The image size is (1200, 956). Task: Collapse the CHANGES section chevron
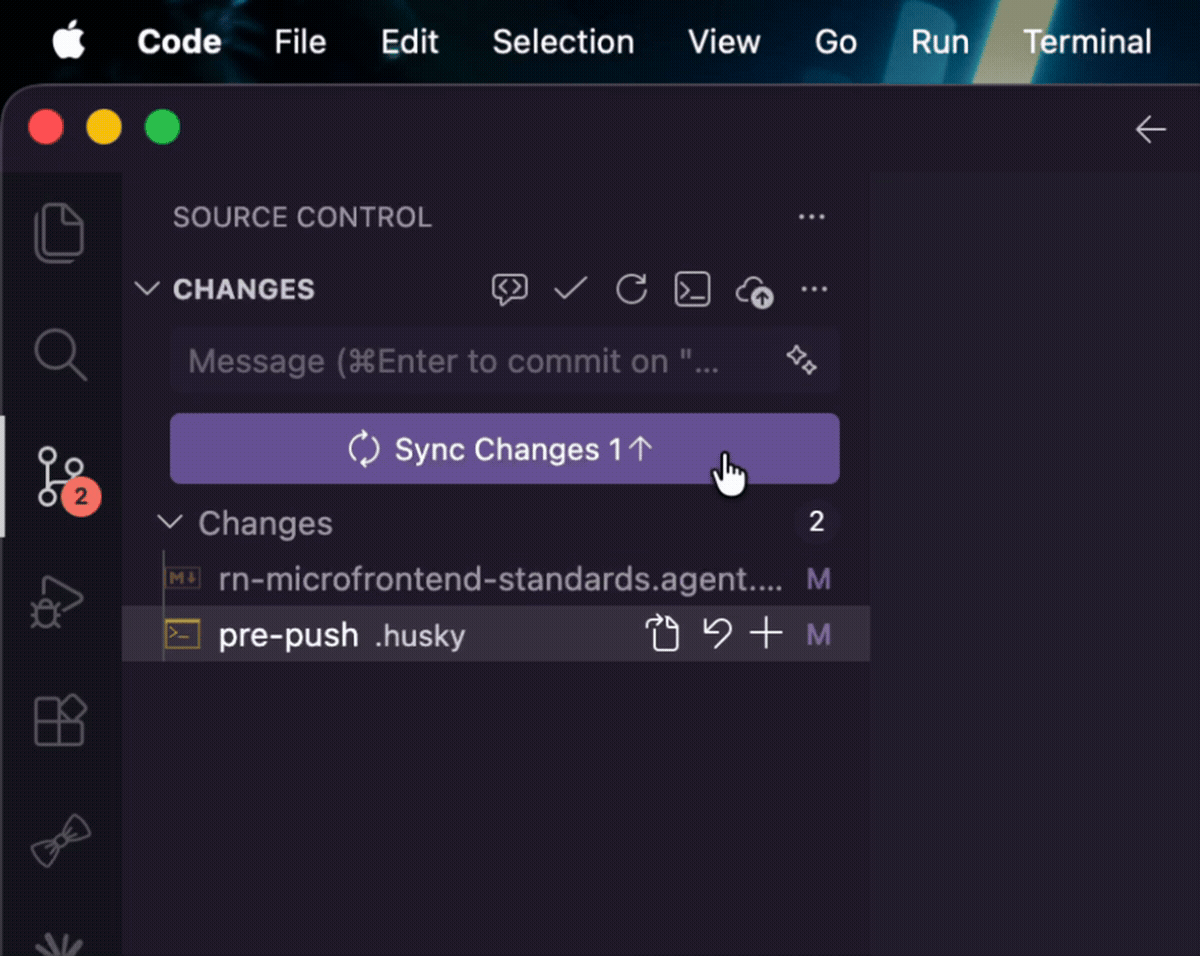[147, 289]
